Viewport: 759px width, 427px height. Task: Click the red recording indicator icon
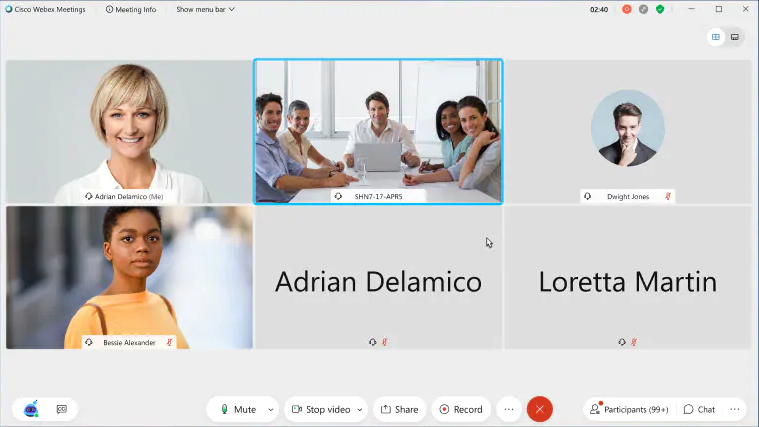point(627,9)
